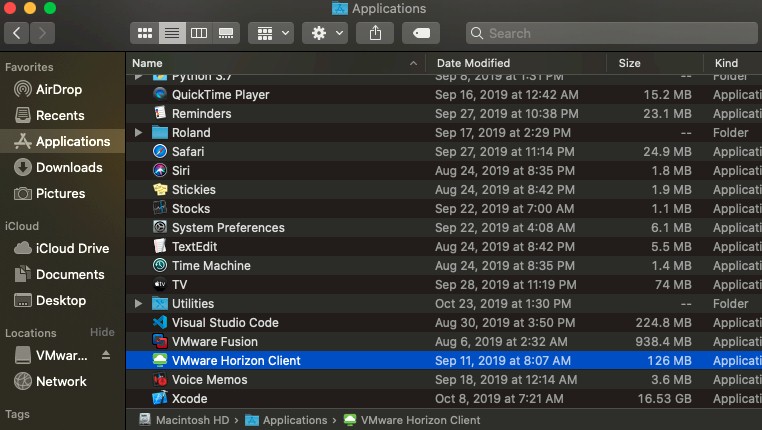
Task: Open AirDrop in the sidebar
Action: 62,89
